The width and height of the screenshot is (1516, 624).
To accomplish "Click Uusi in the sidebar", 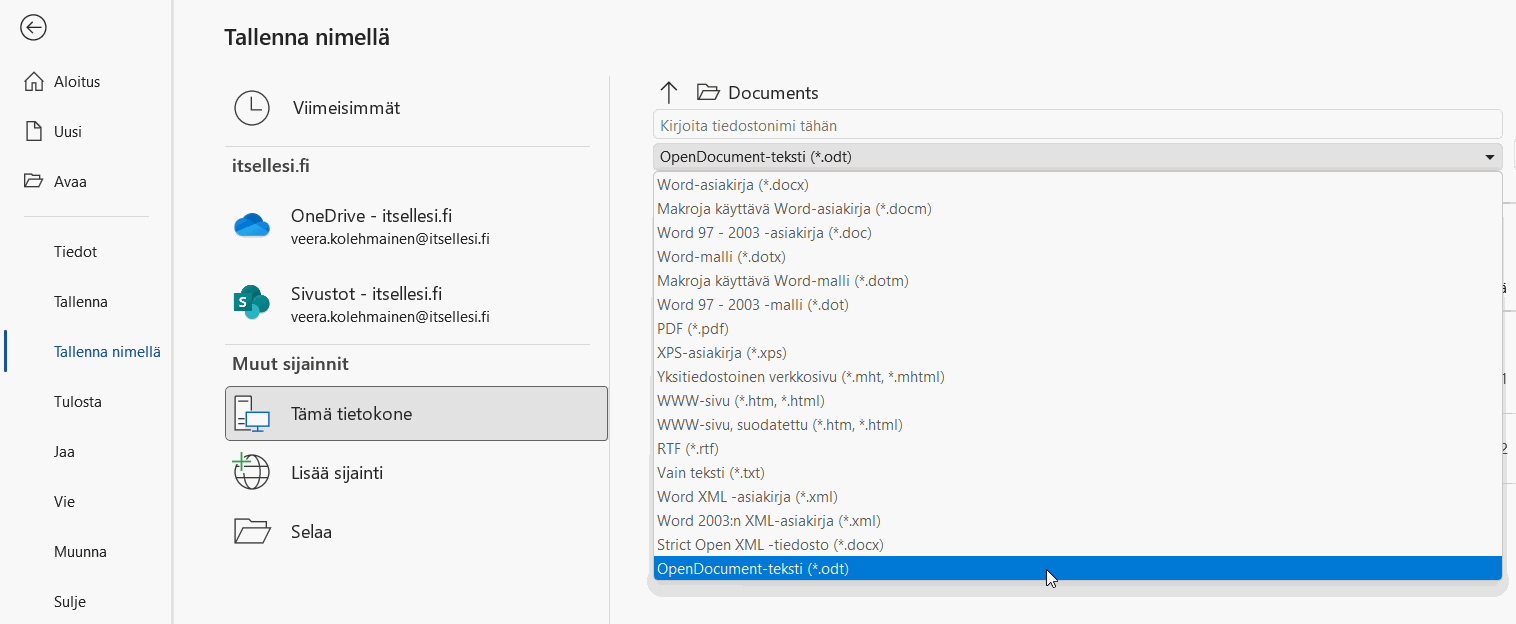I will coord(68,132).
